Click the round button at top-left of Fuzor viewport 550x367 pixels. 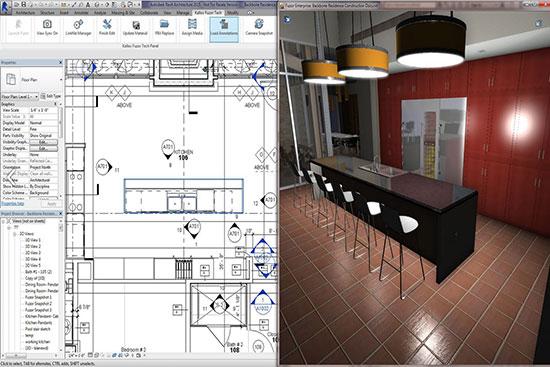click(287, 20)
